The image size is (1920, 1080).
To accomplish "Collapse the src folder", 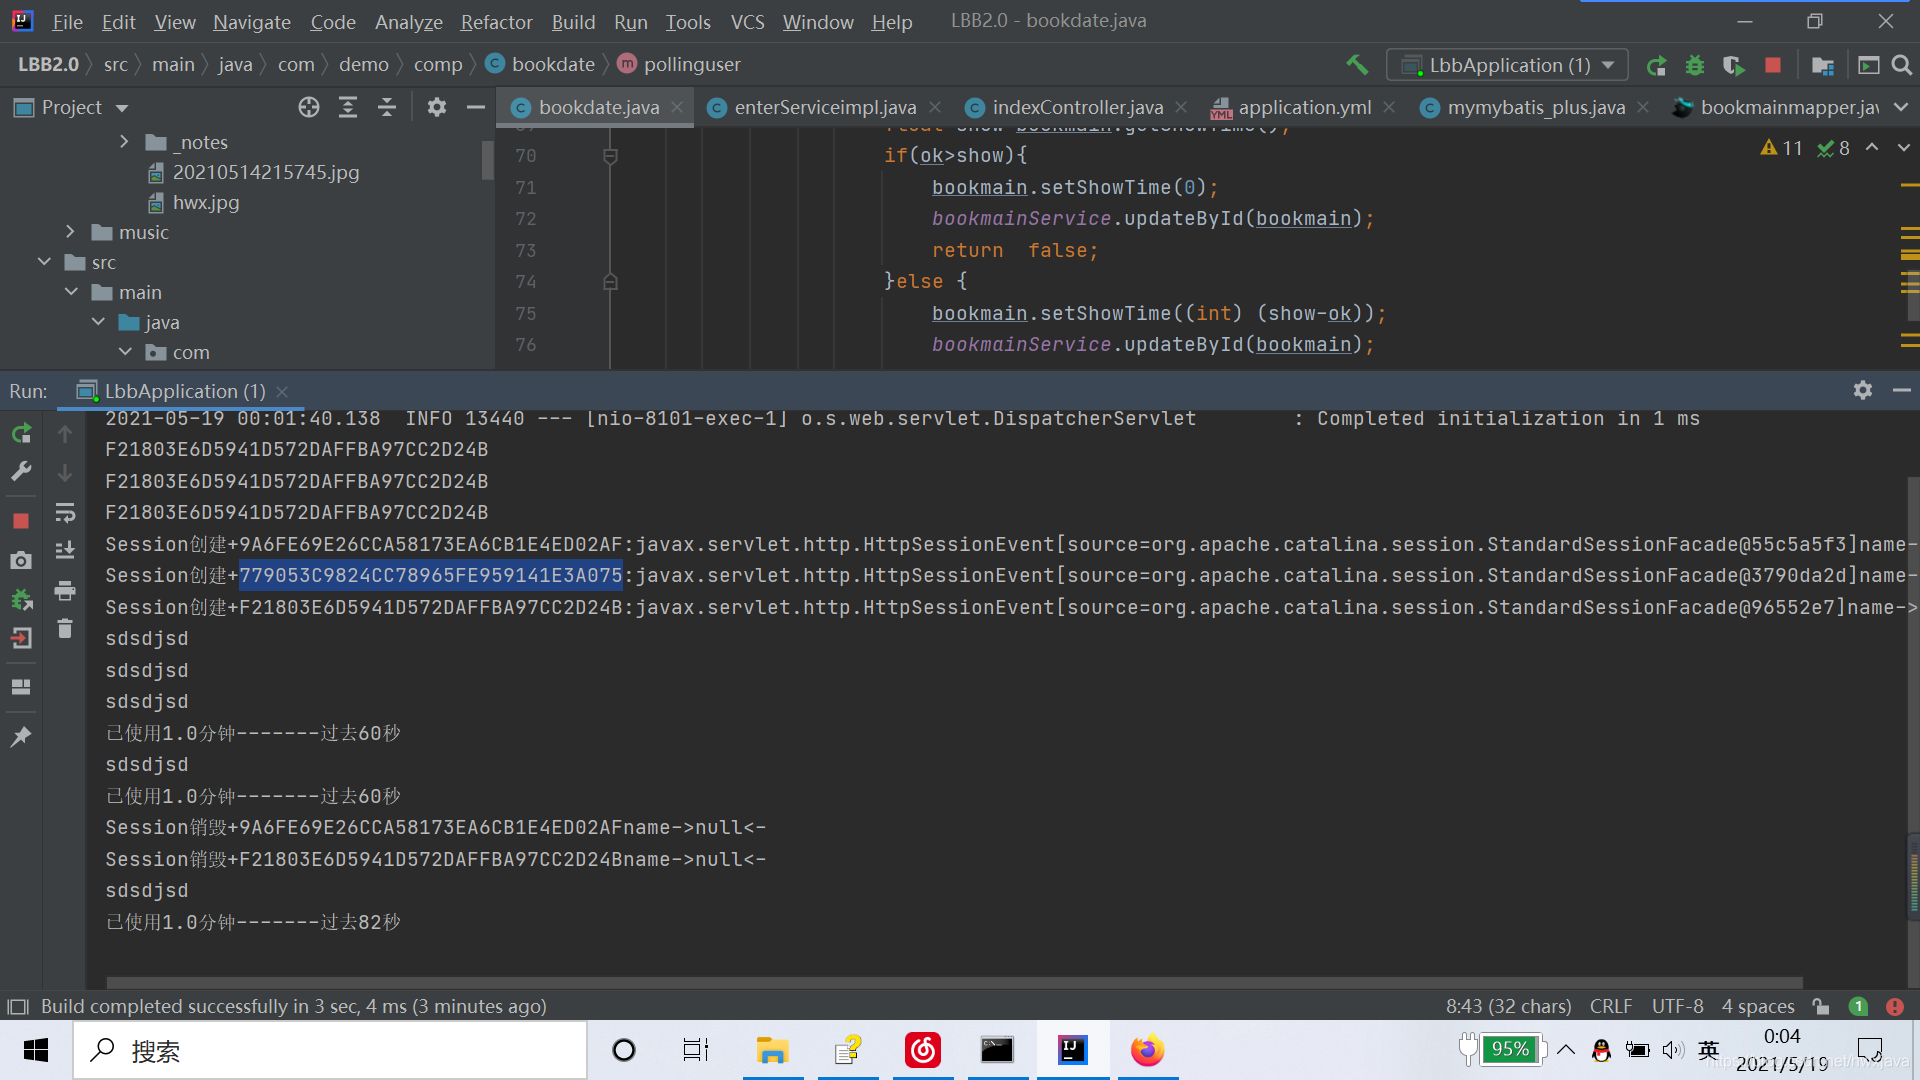I will tap(44, 262).
